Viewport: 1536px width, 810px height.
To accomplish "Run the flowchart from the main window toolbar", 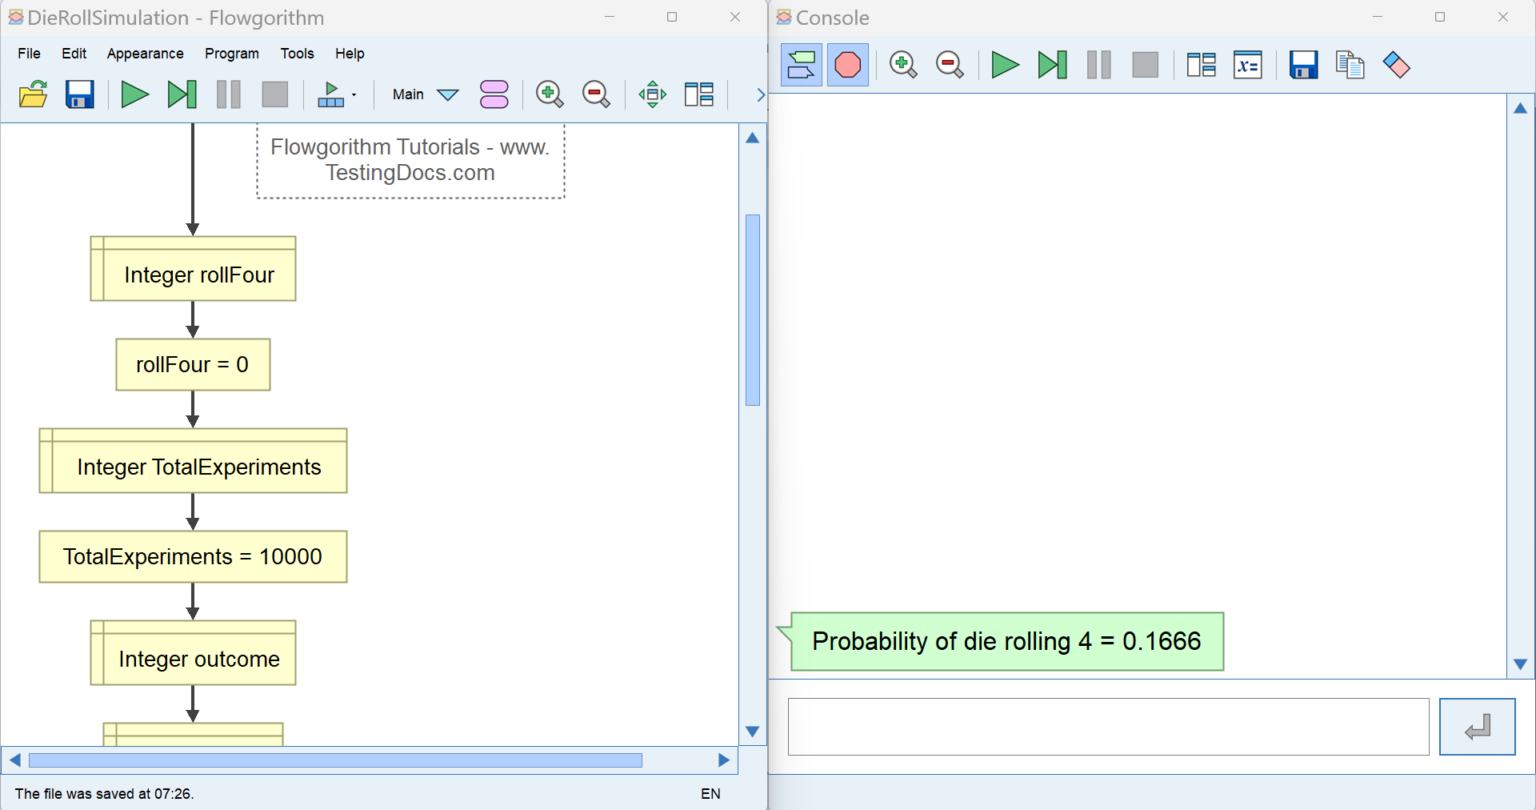I will pyautogui.click(x=134, y=95).
